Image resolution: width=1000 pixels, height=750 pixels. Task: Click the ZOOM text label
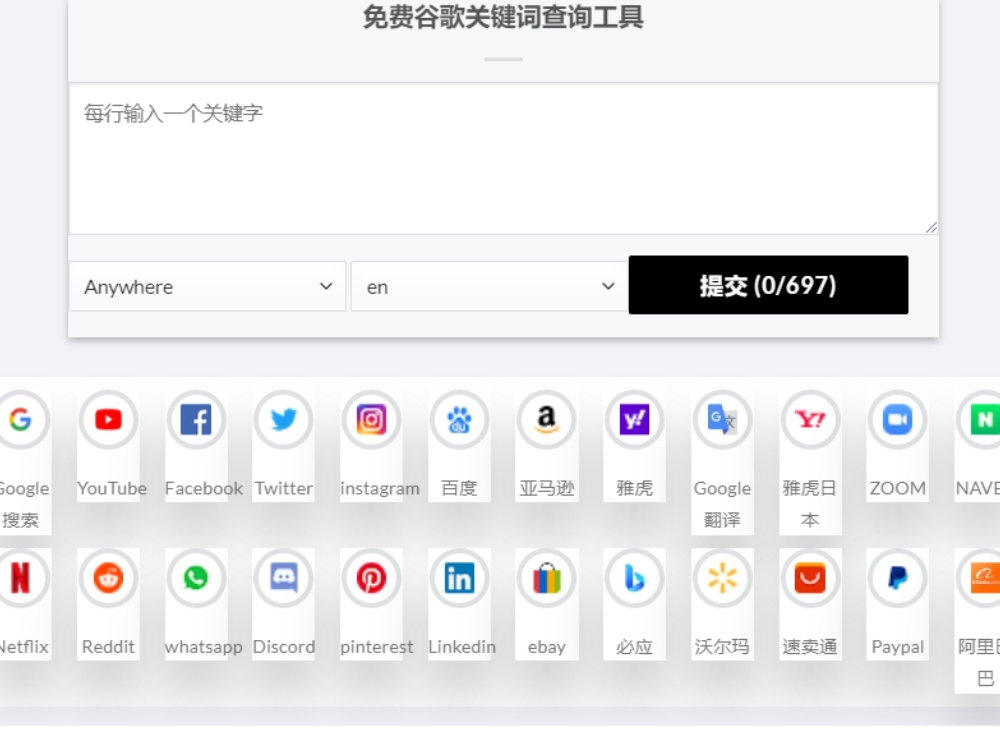coord(897,489)
